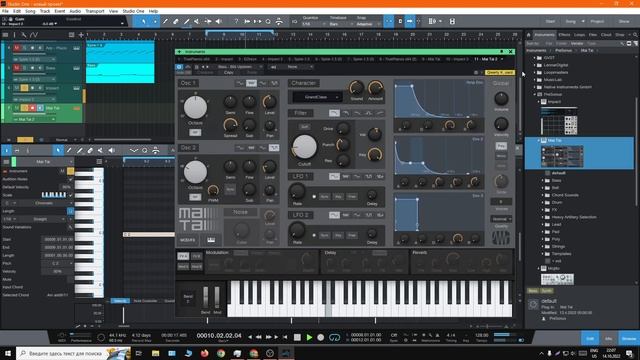Select the Arrow tool in main toolbar
This screenshot has height=360, width=640.
click(144, 21)
